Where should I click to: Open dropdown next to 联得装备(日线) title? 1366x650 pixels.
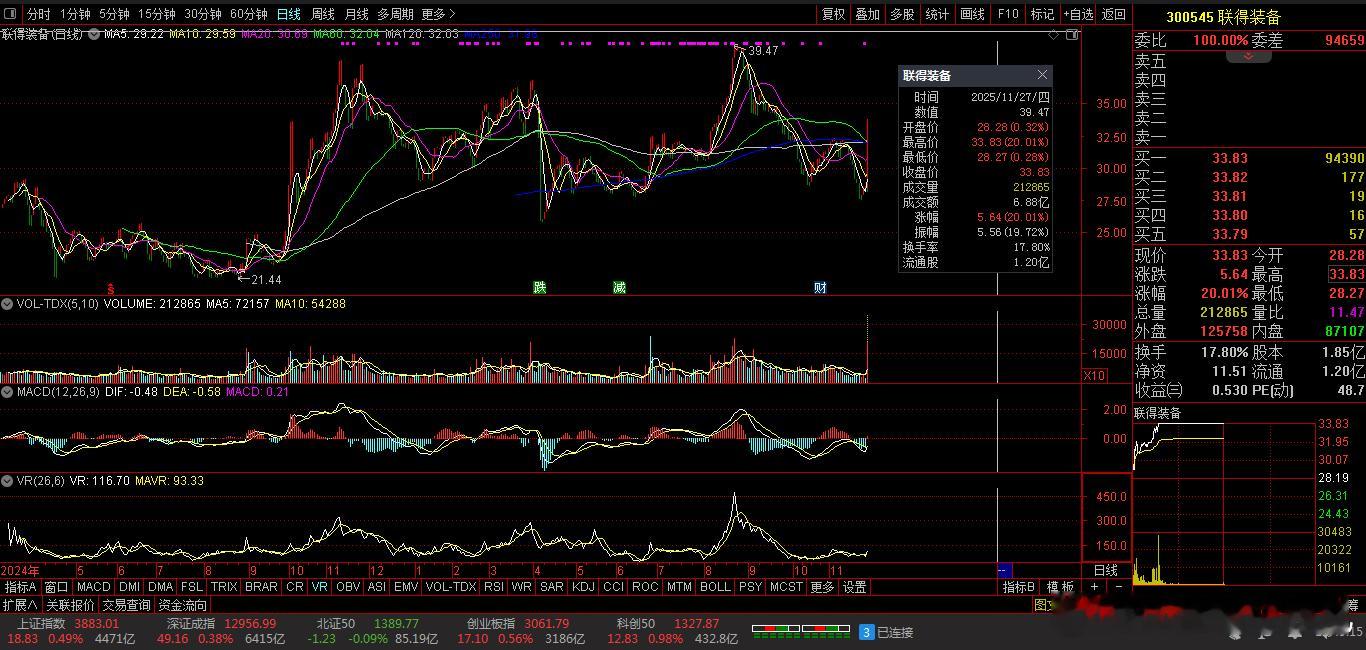pos(94,34)
